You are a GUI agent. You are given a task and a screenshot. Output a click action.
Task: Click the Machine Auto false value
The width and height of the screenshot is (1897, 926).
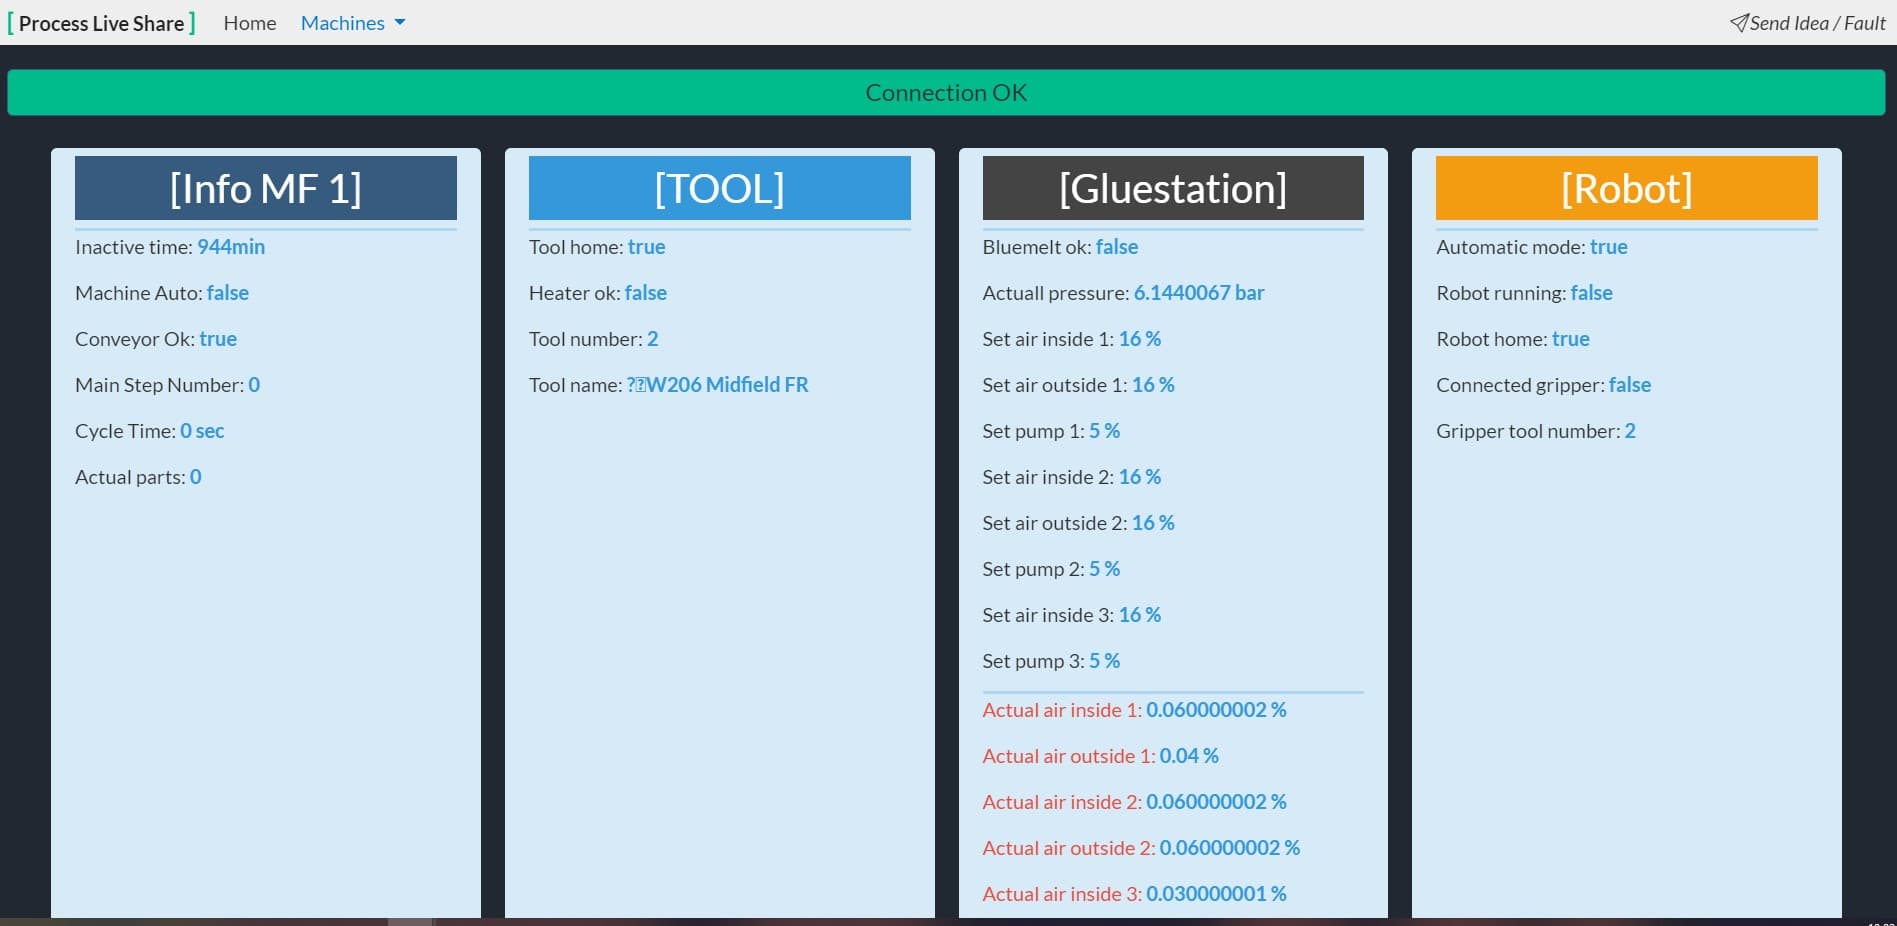(x=228, y=293)
